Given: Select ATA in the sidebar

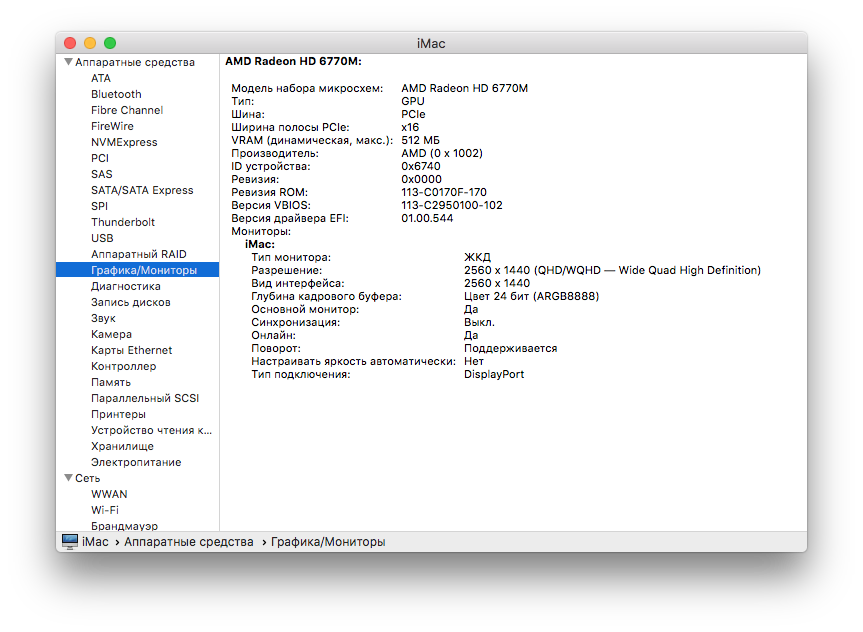Looking at the screenshot, I should pyautogui.click(x=101, y=78).
